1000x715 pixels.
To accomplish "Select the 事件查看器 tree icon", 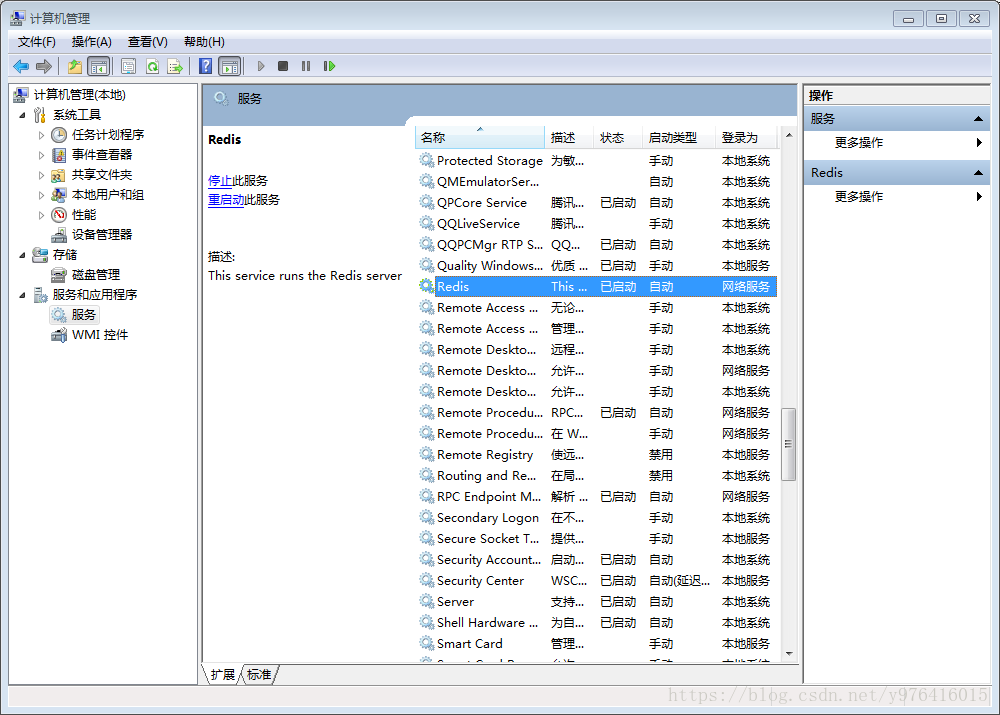I will 59,155.
